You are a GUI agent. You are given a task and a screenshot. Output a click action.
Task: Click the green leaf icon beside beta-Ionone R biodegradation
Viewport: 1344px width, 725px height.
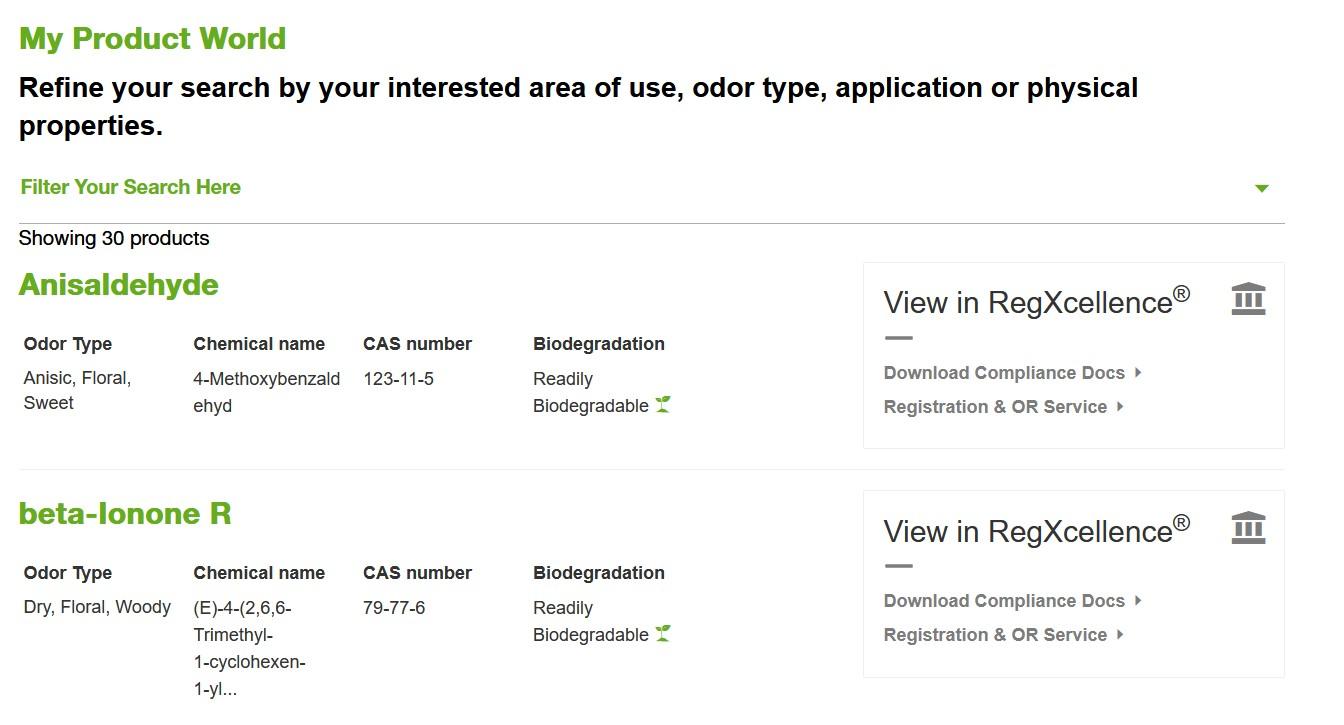pyautogui.click(x=662, y=634)
